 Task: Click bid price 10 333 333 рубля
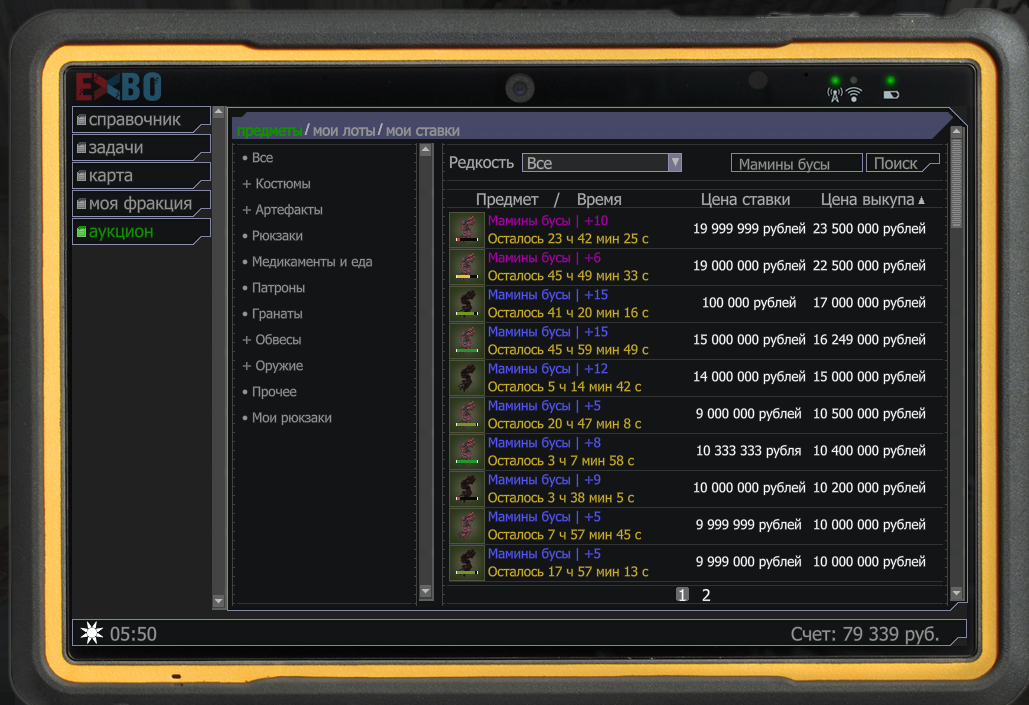click(749, 451)
